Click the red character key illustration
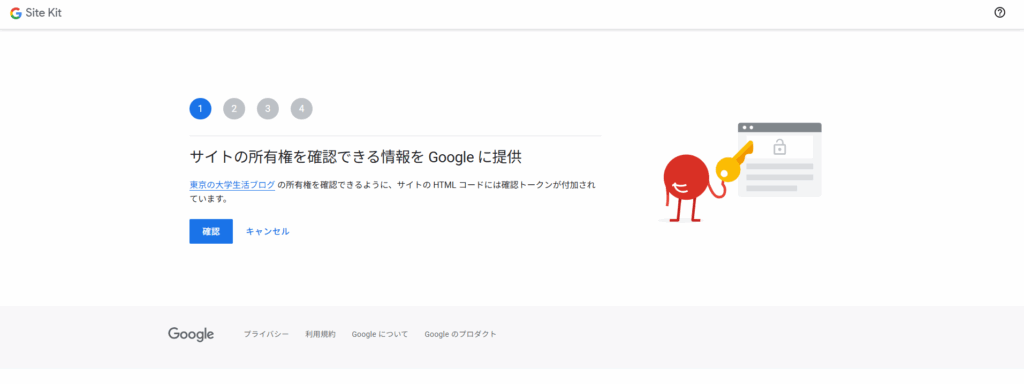Image resolution: width=1024 pixels, height=384 pixels. click(739, 173)
